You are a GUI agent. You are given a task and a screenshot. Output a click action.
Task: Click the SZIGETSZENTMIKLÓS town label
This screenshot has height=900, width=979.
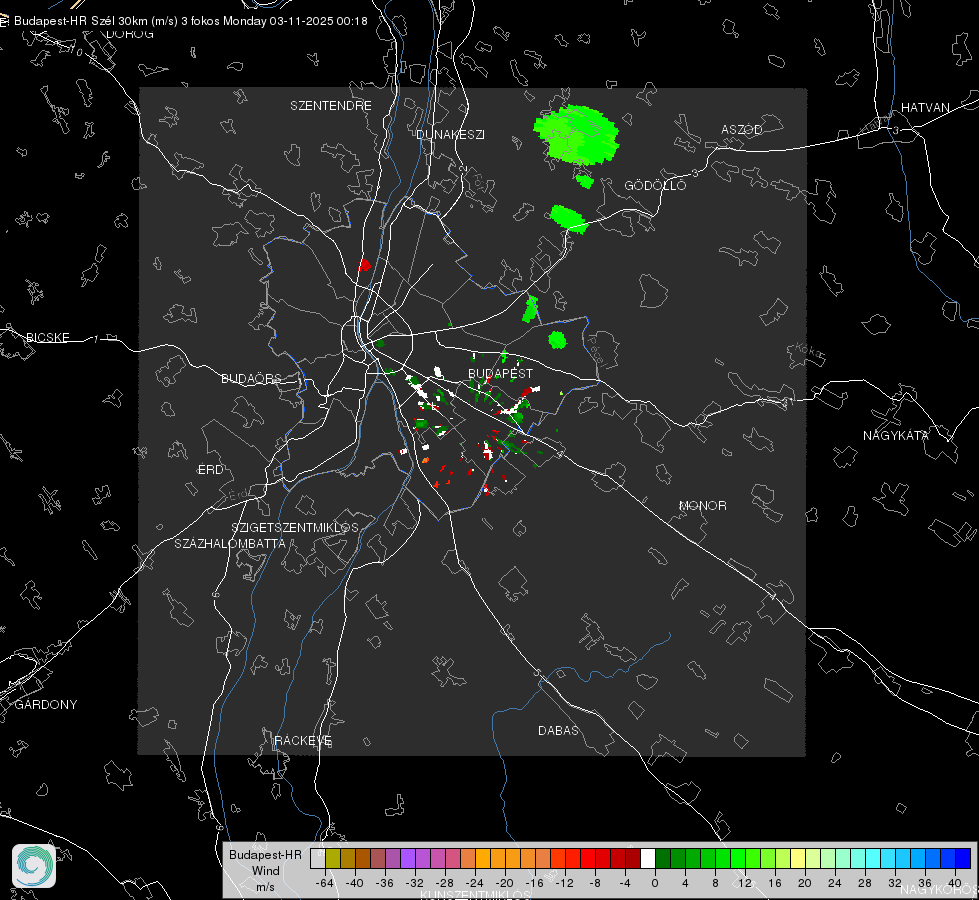(x=295, y=528)
